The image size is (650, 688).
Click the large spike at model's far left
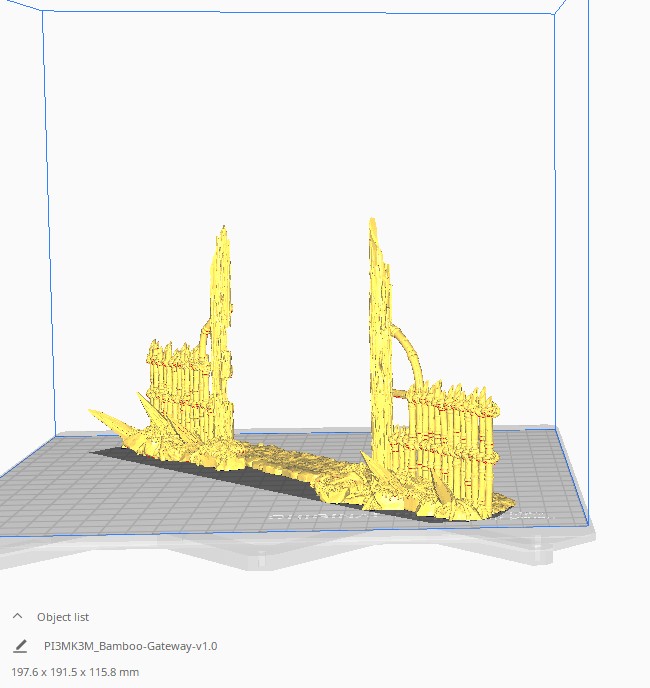(x=112, y=422)
